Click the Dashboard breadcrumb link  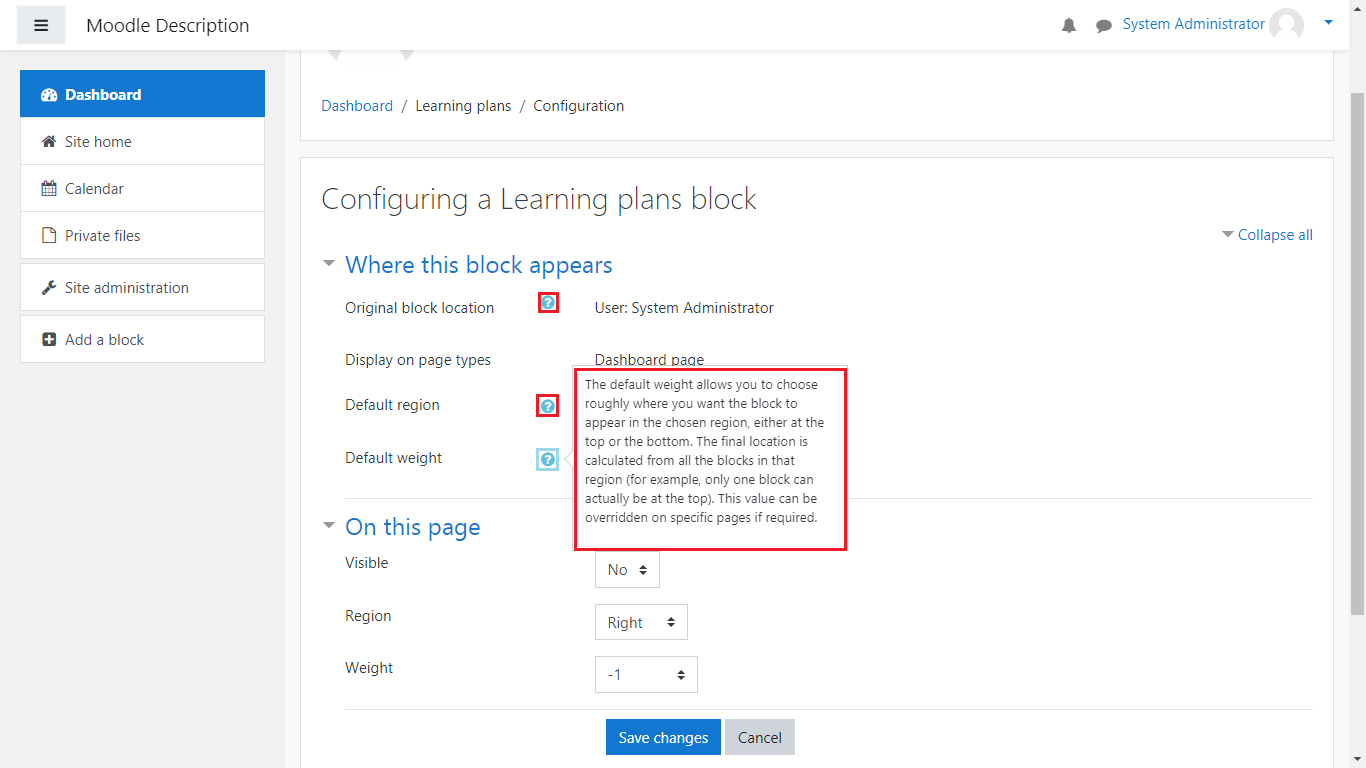357,106
